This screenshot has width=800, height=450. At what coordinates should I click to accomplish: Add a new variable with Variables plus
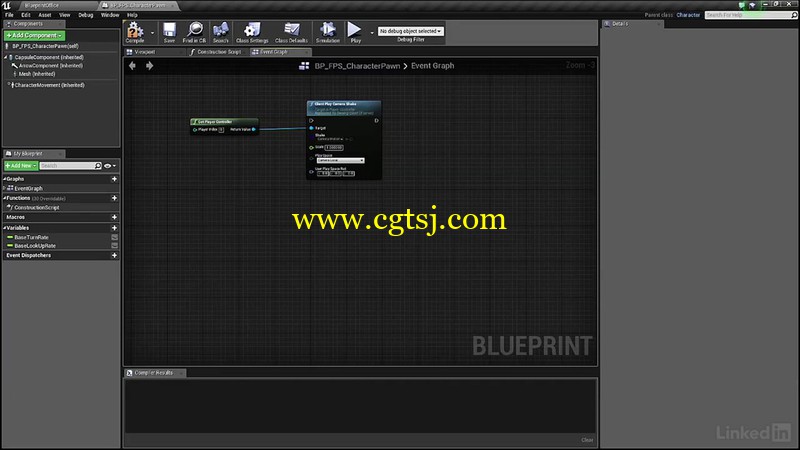point(114,228)
